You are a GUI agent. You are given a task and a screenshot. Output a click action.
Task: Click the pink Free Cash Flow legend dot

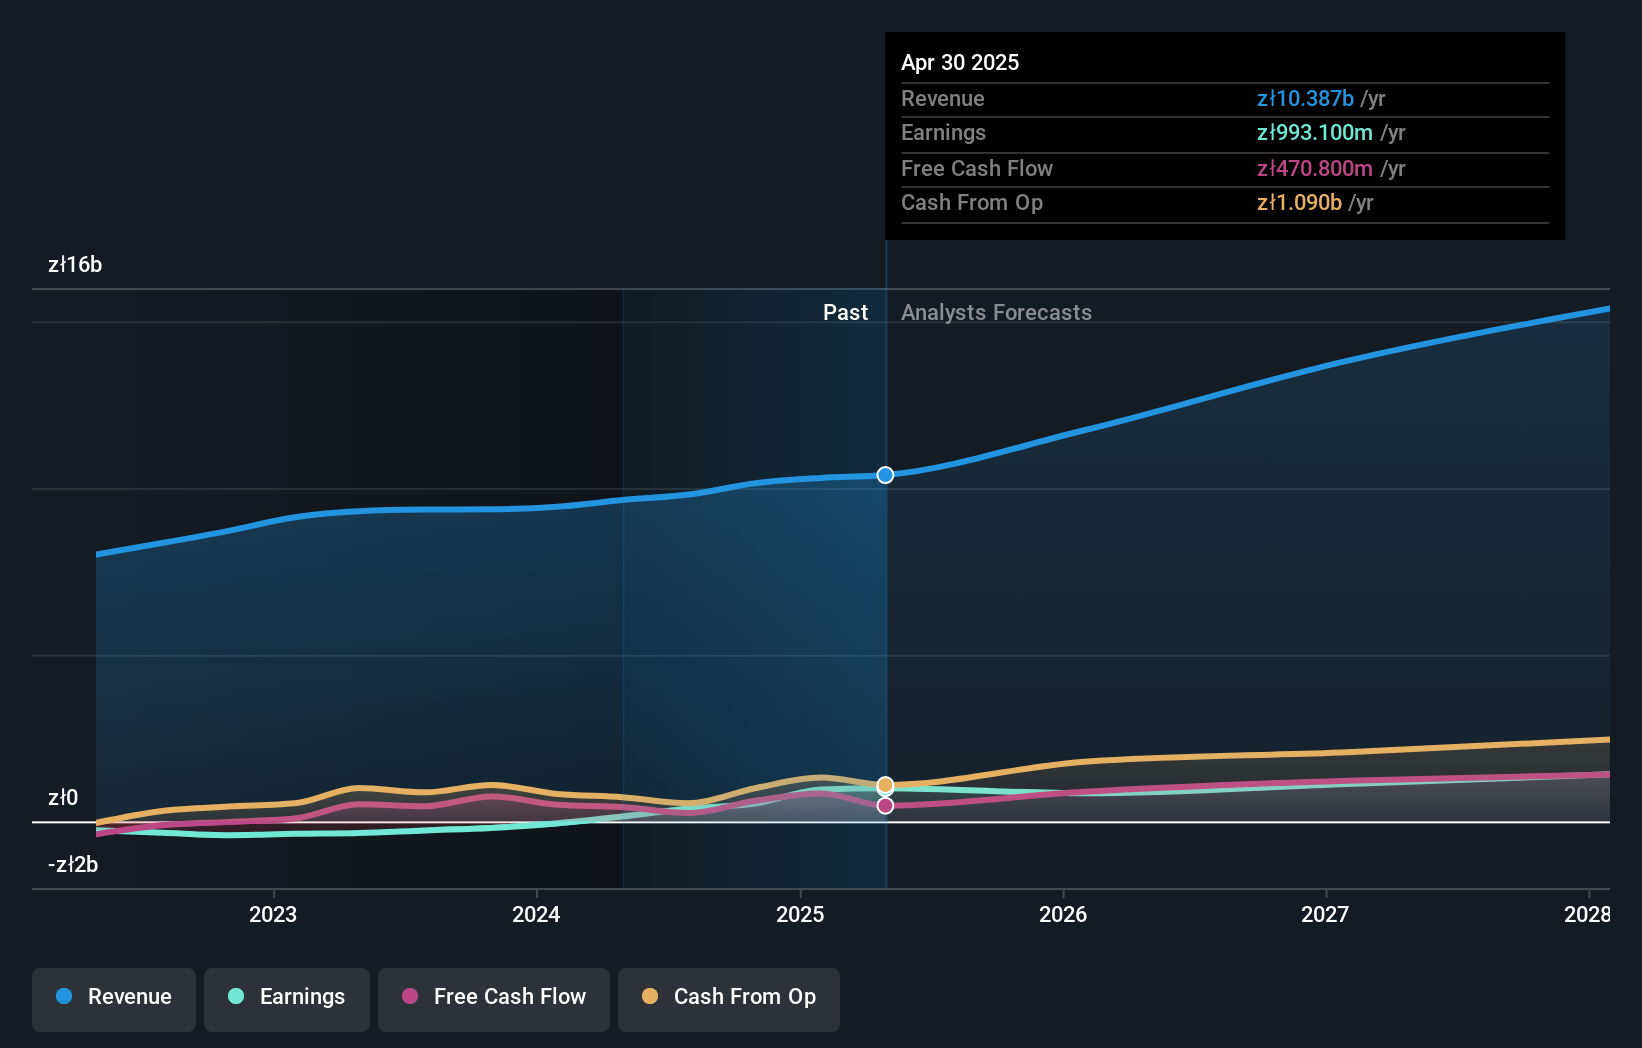(x=410, y=997)
